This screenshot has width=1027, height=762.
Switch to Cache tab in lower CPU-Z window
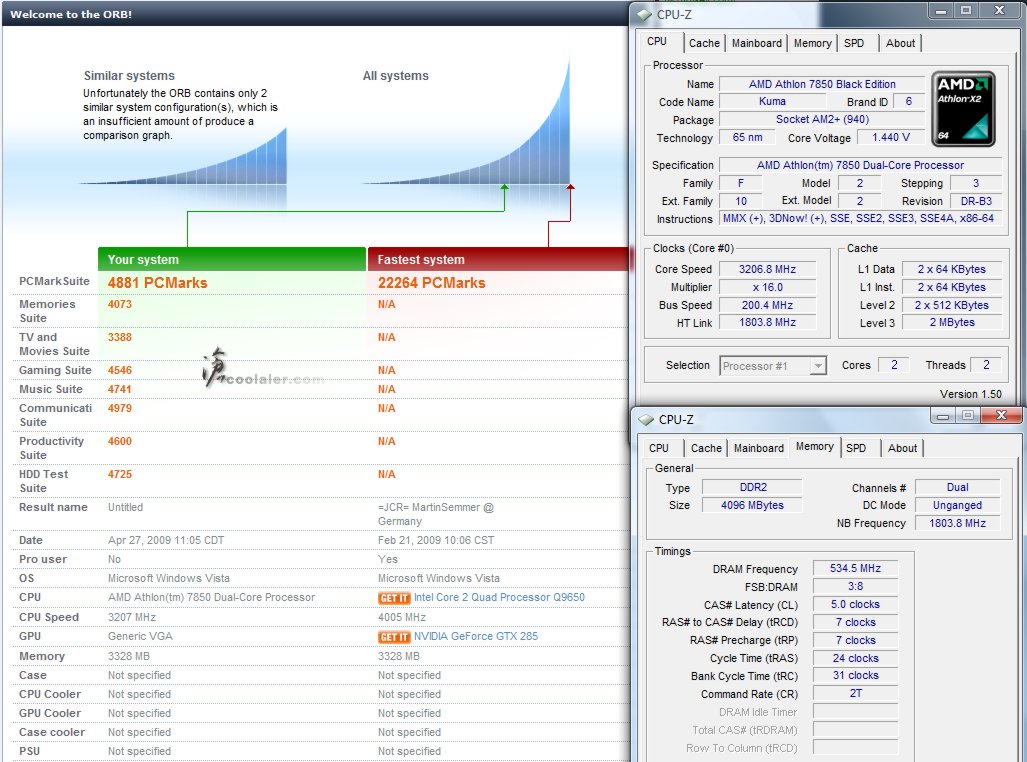[706, 448]
